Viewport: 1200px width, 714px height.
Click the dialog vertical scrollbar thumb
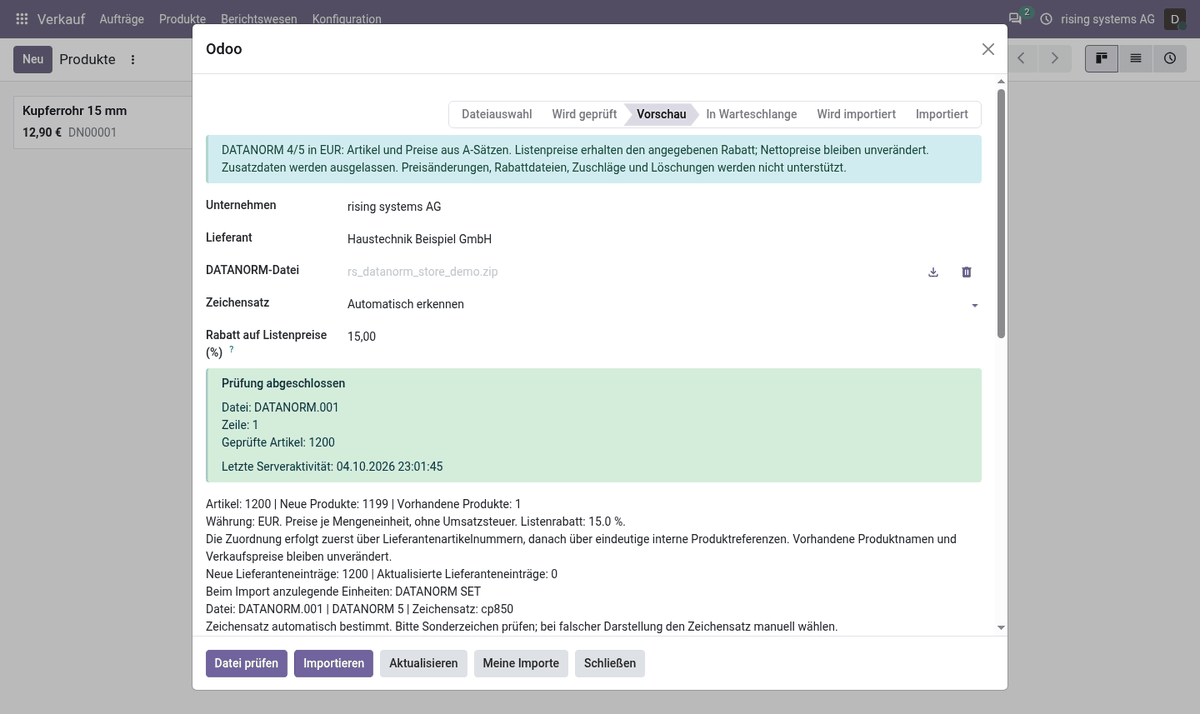(x=1001, y=213)
